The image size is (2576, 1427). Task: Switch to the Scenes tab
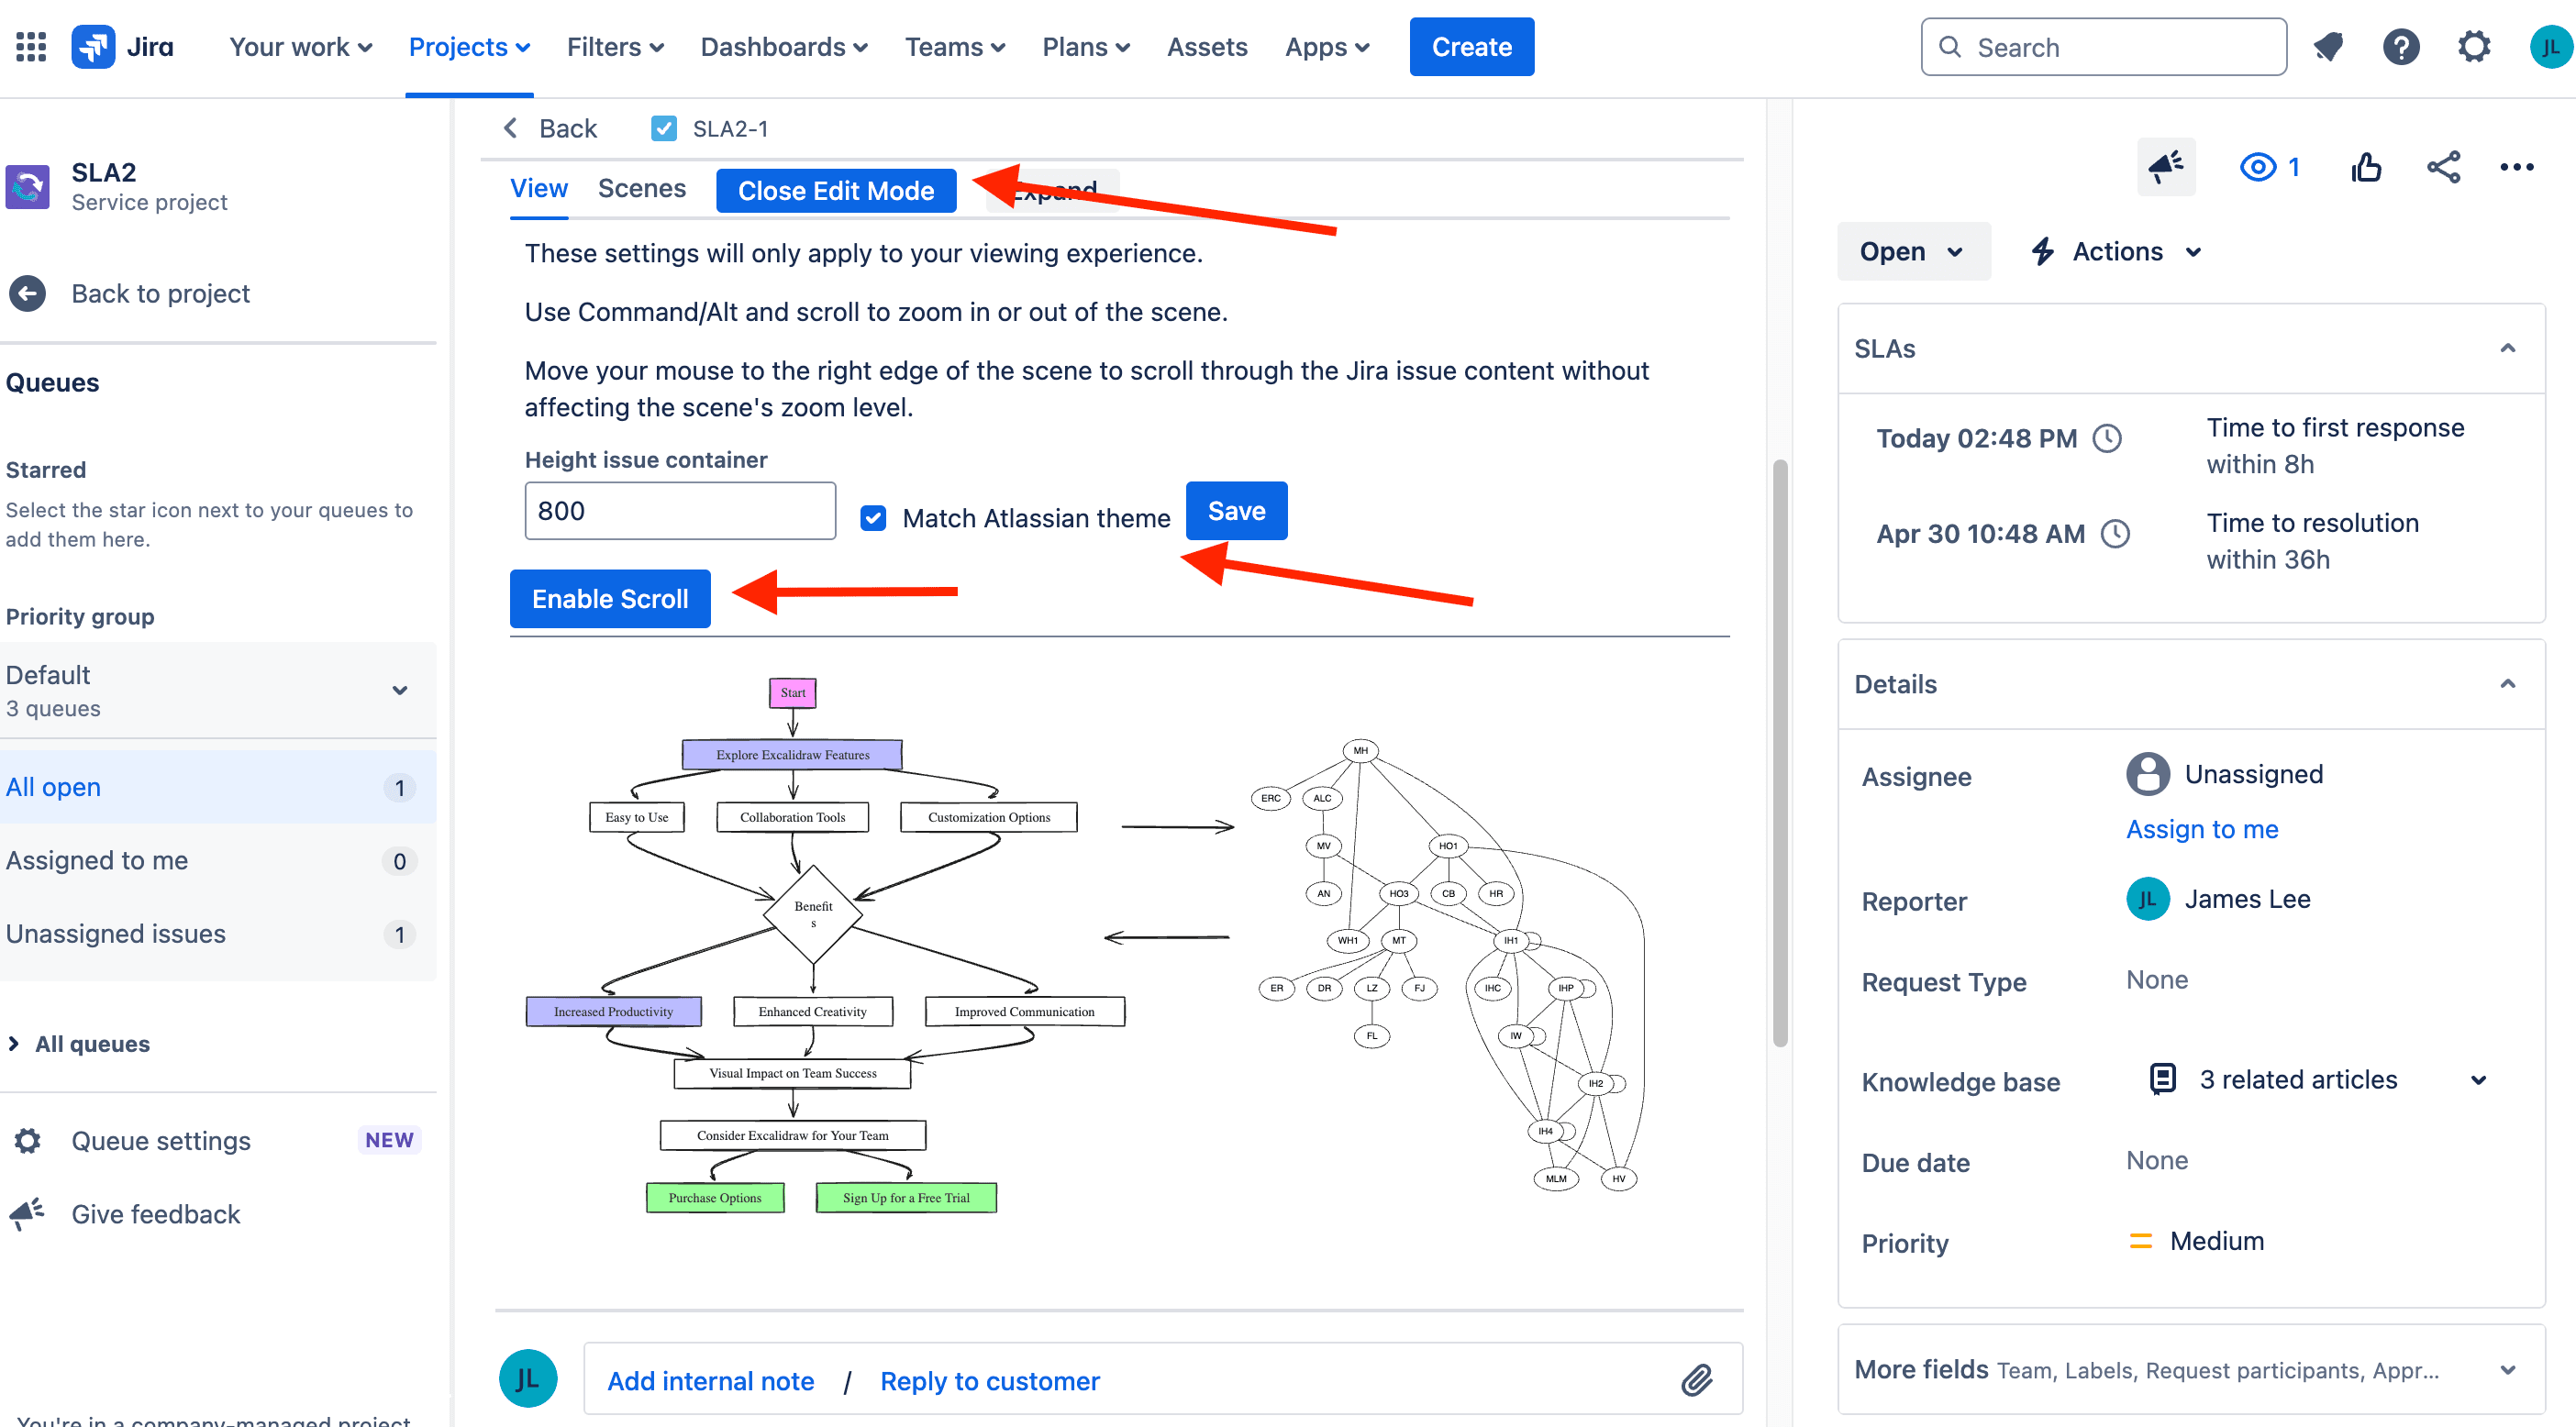(x=642, y=188)
